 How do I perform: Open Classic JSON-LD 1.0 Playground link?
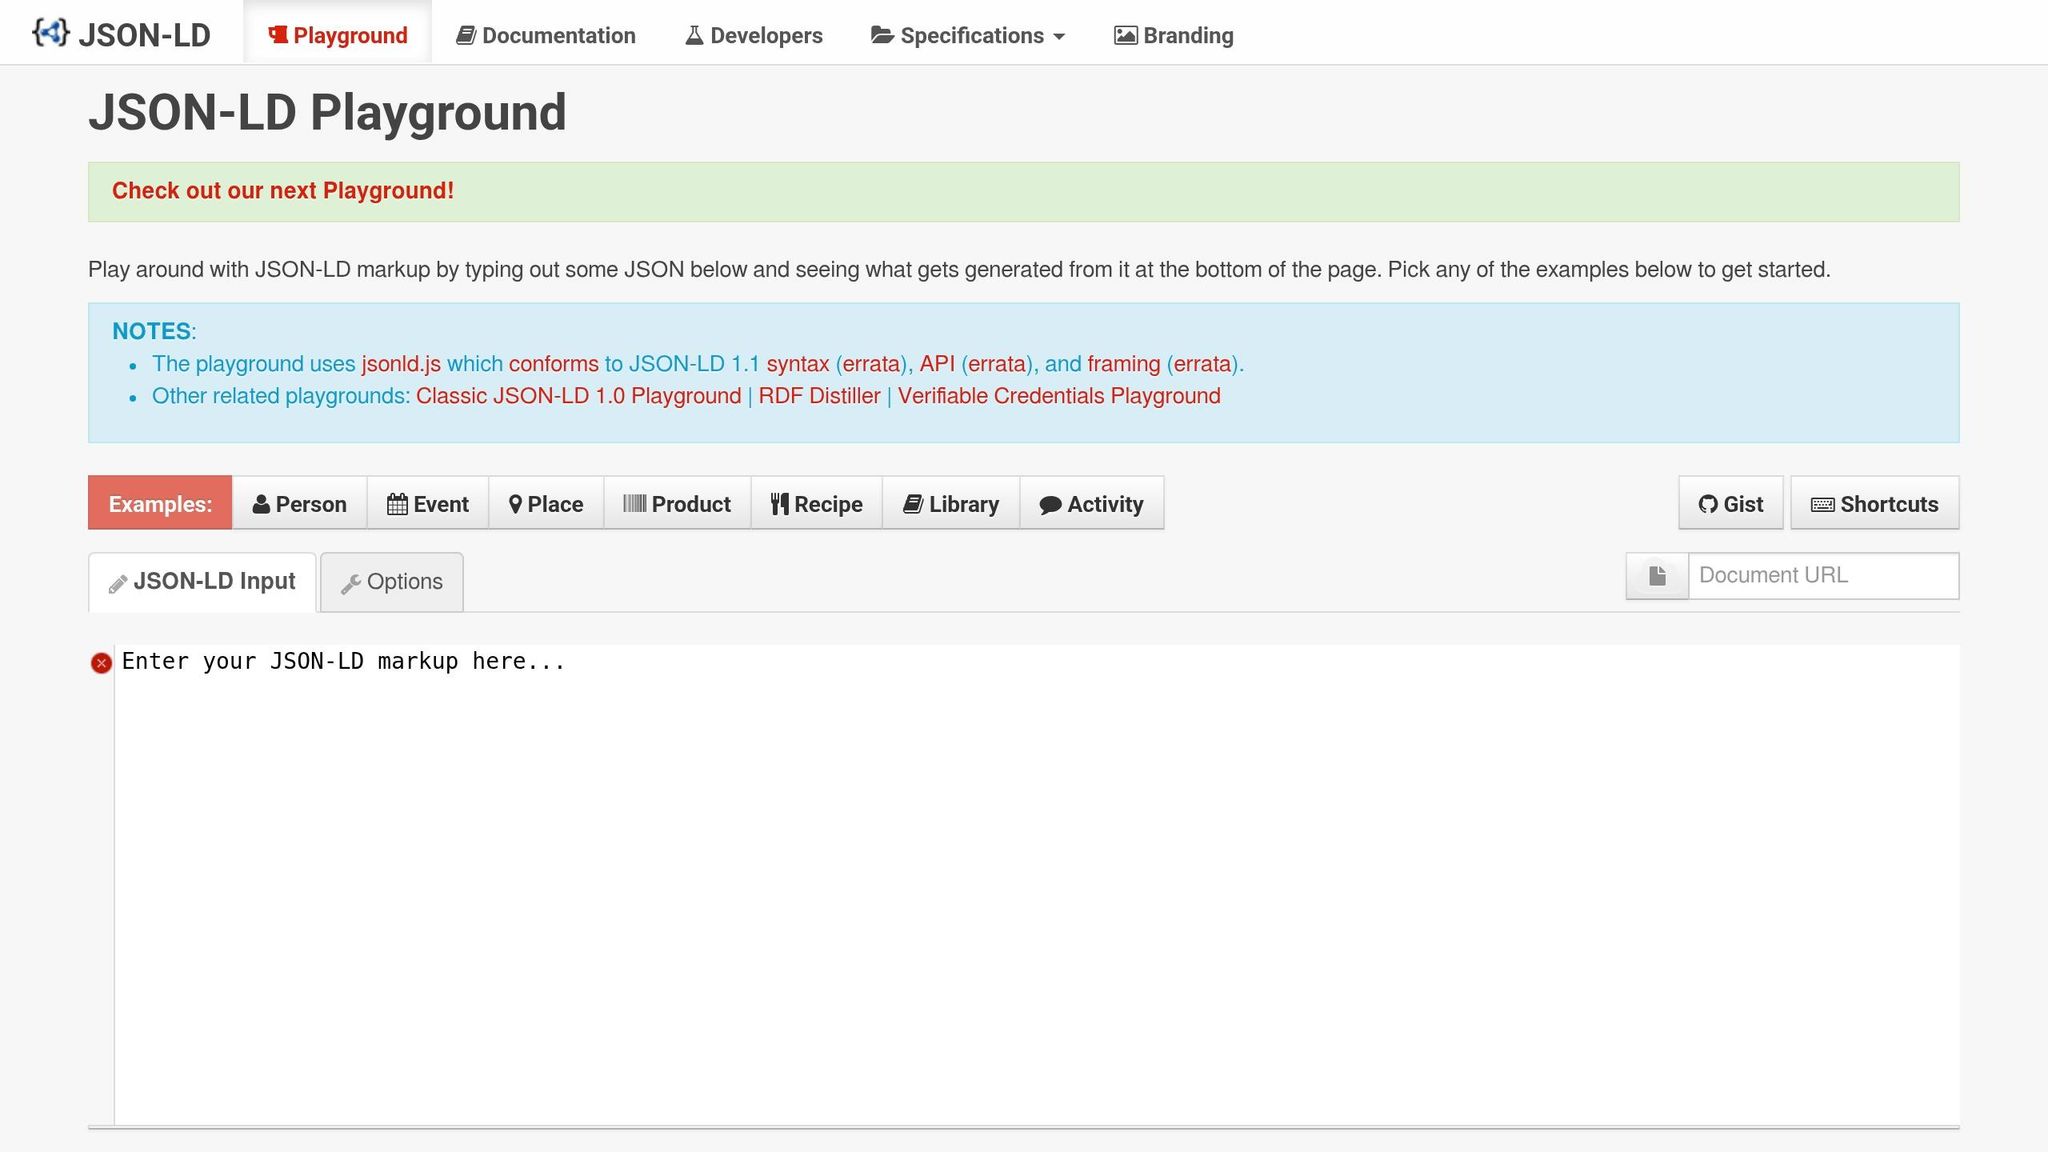tap(579, 396)
